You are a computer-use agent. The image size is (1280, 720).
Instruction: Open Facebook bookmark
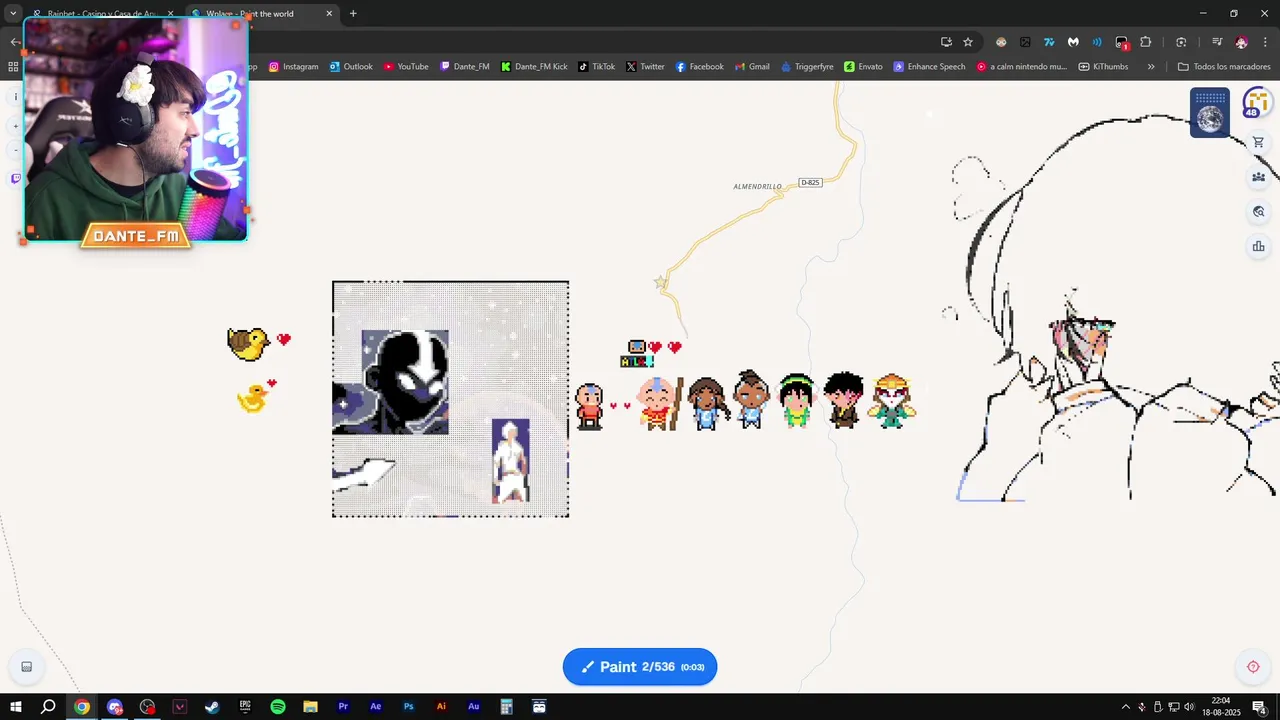click(699, 67)
